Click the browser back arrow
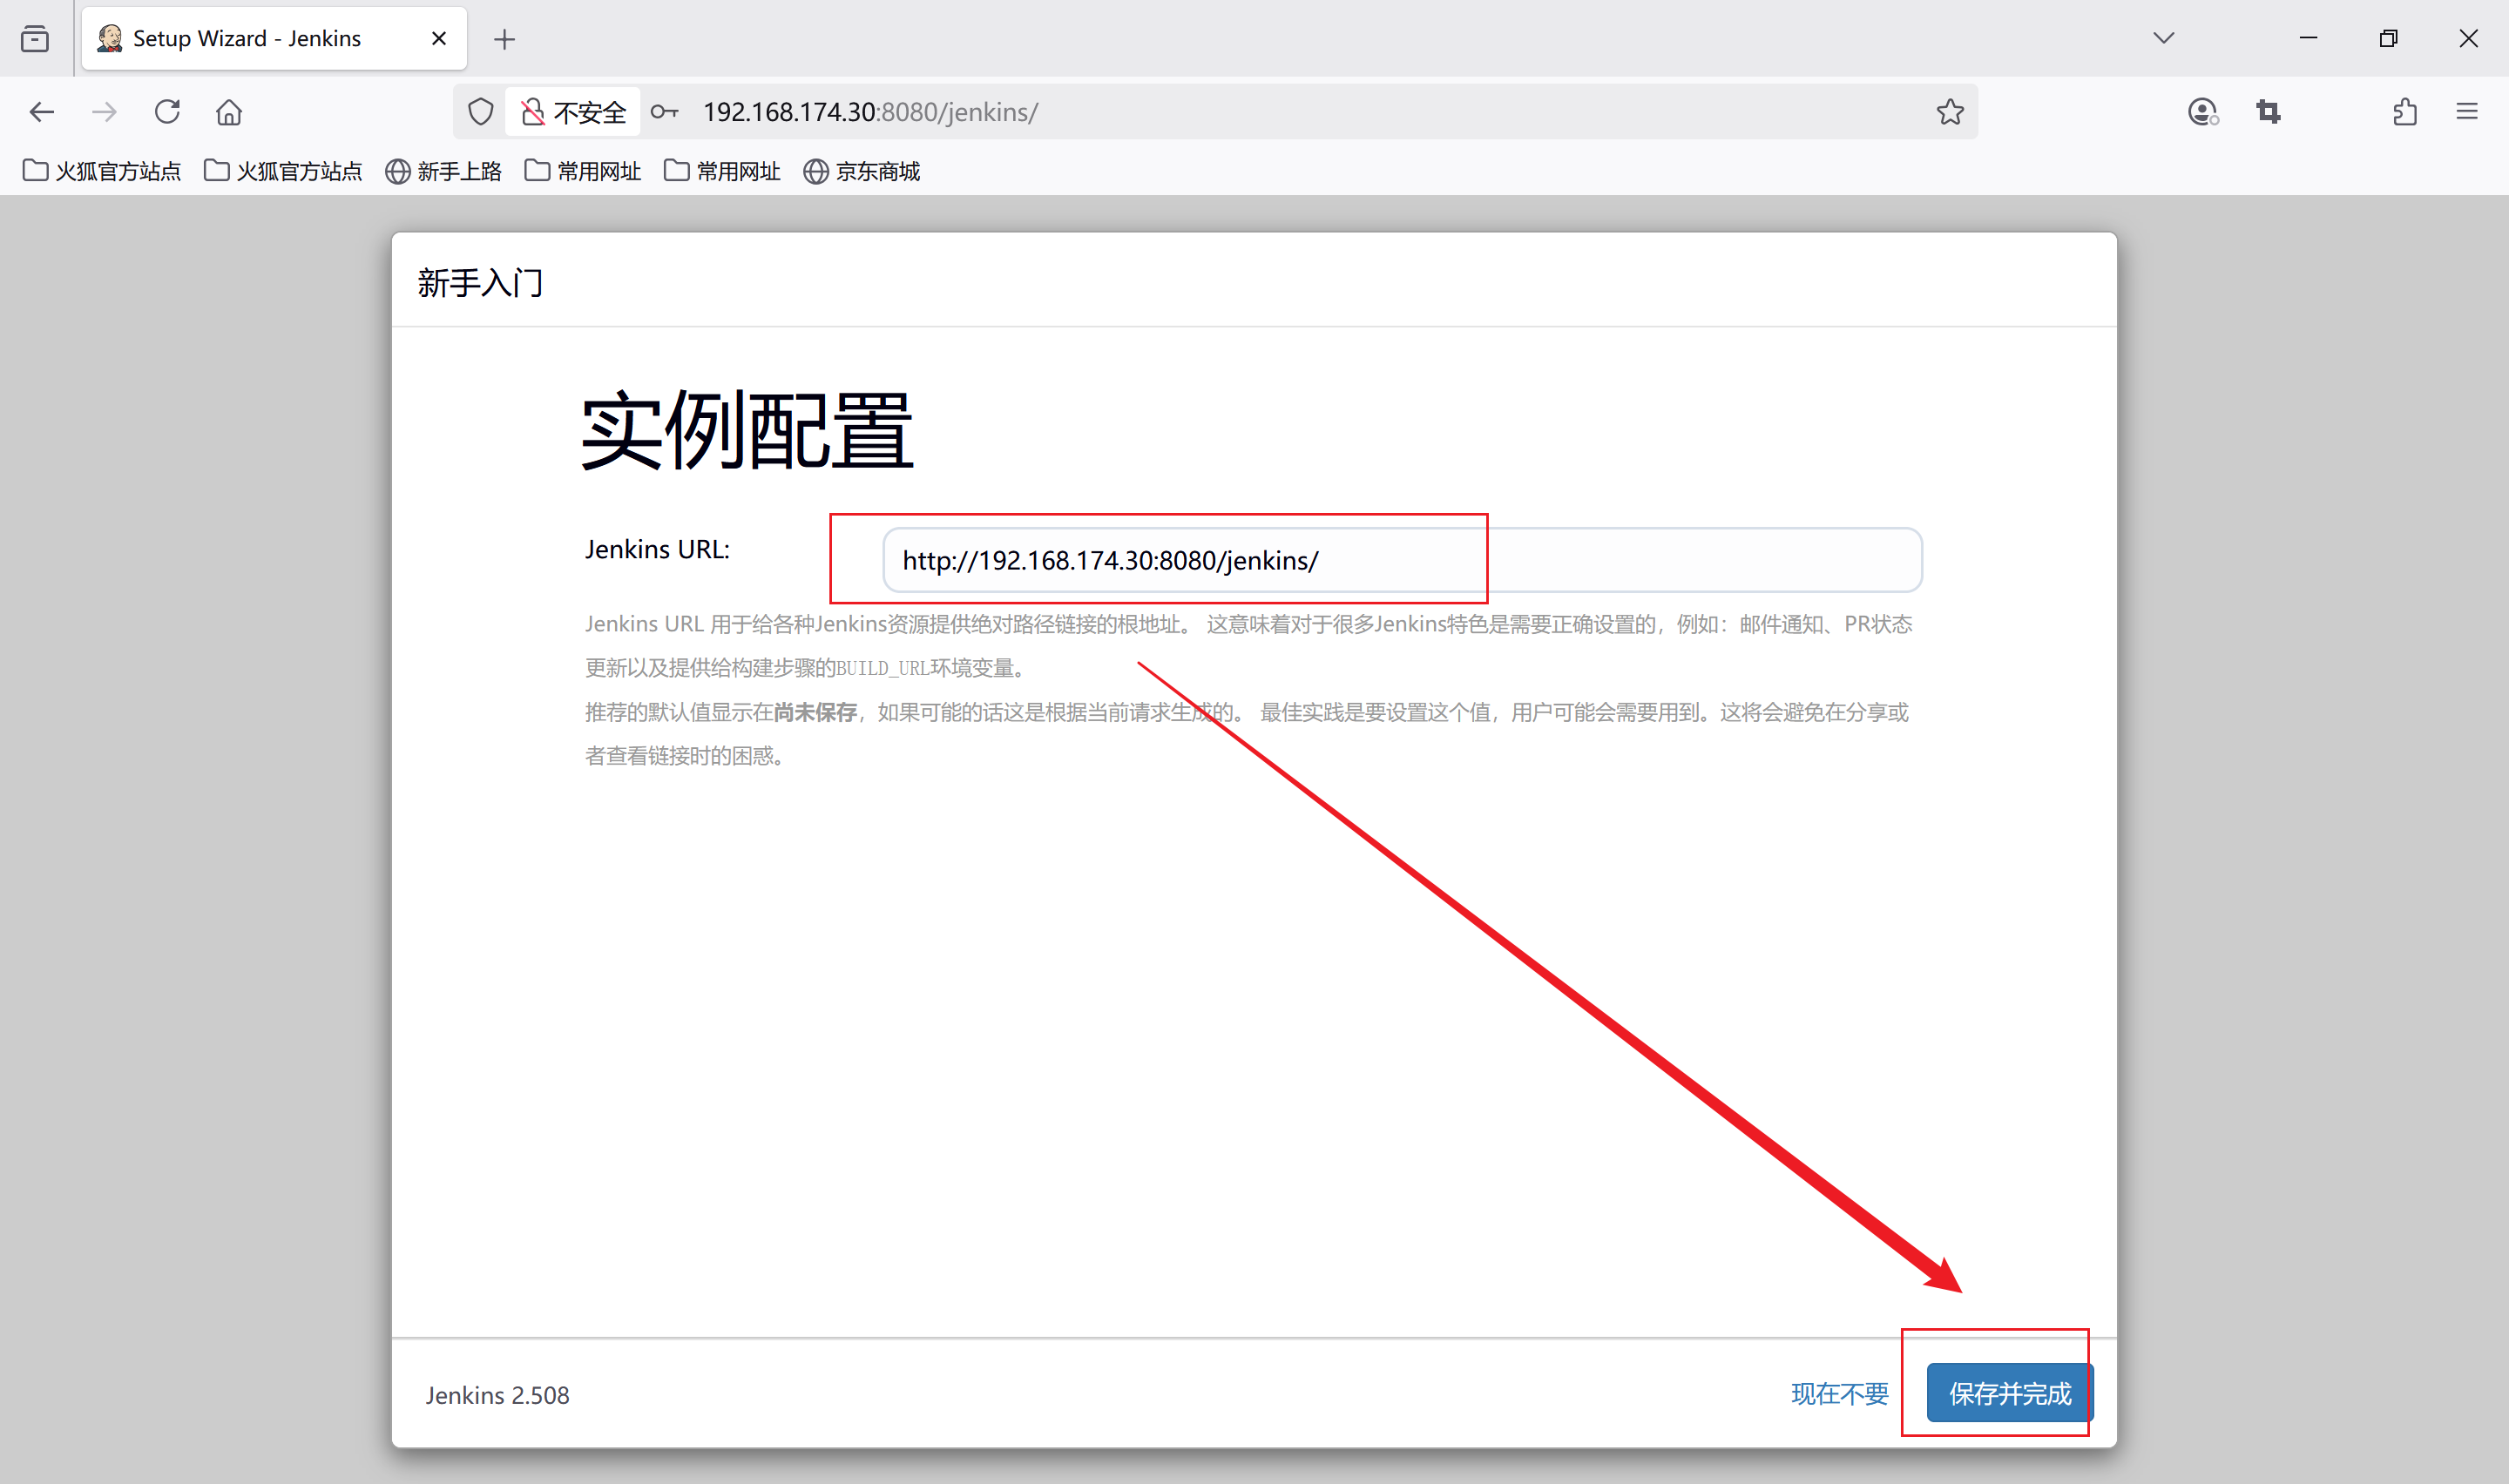Screen dimensions: 2509x1484 (x=42, y=112)
